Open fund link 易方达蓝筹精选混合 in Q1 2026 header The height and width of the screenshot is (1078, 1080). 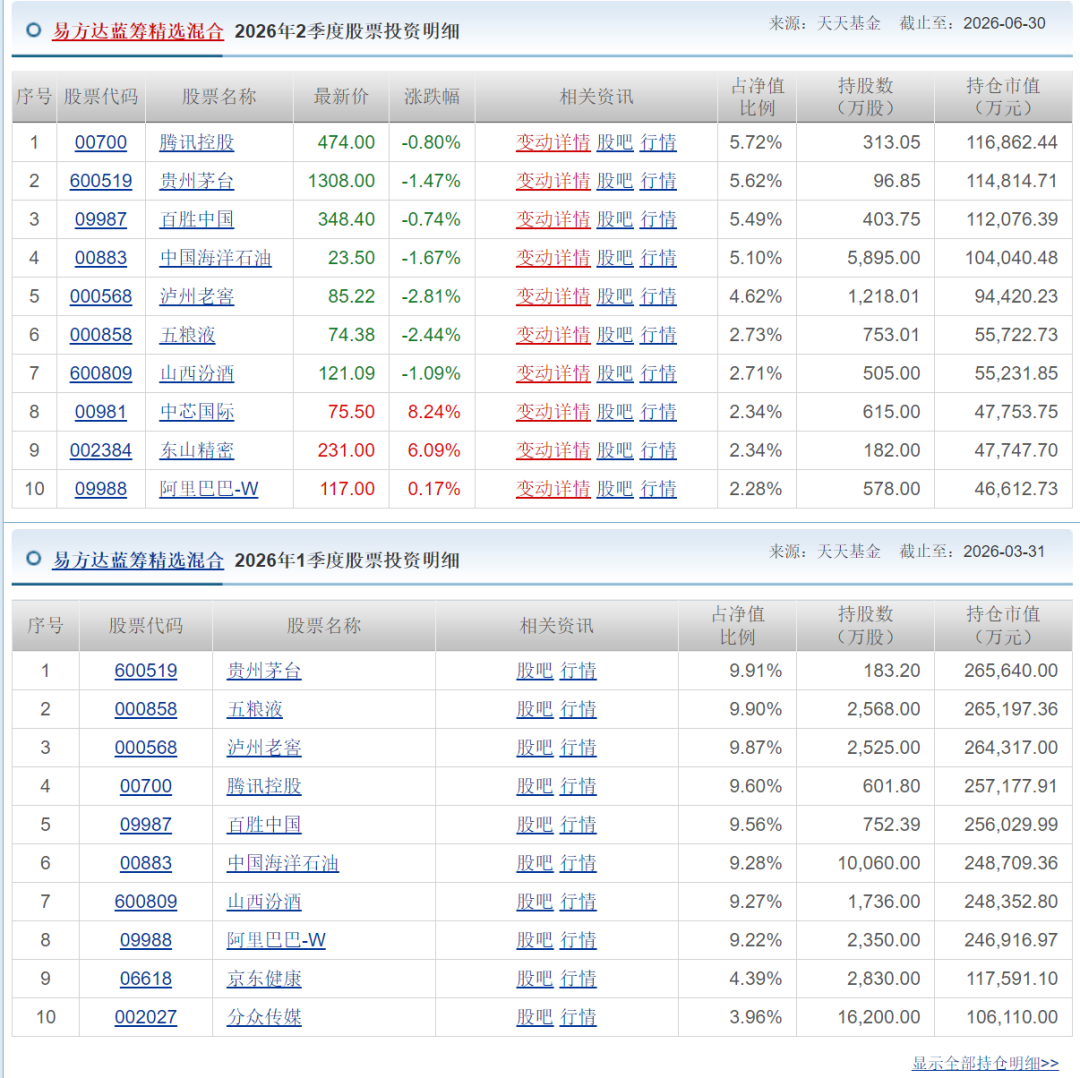pyautogui.click(x=138, y=561)
